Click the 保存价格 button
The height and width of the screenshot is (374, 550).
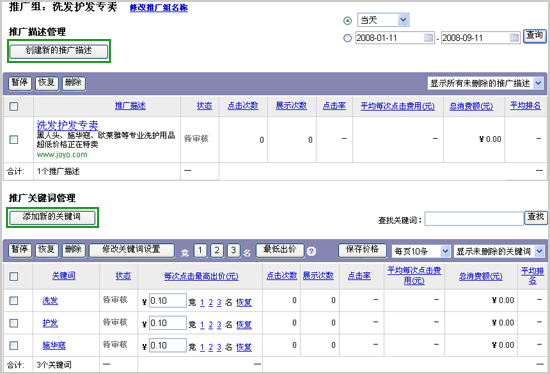362,250
